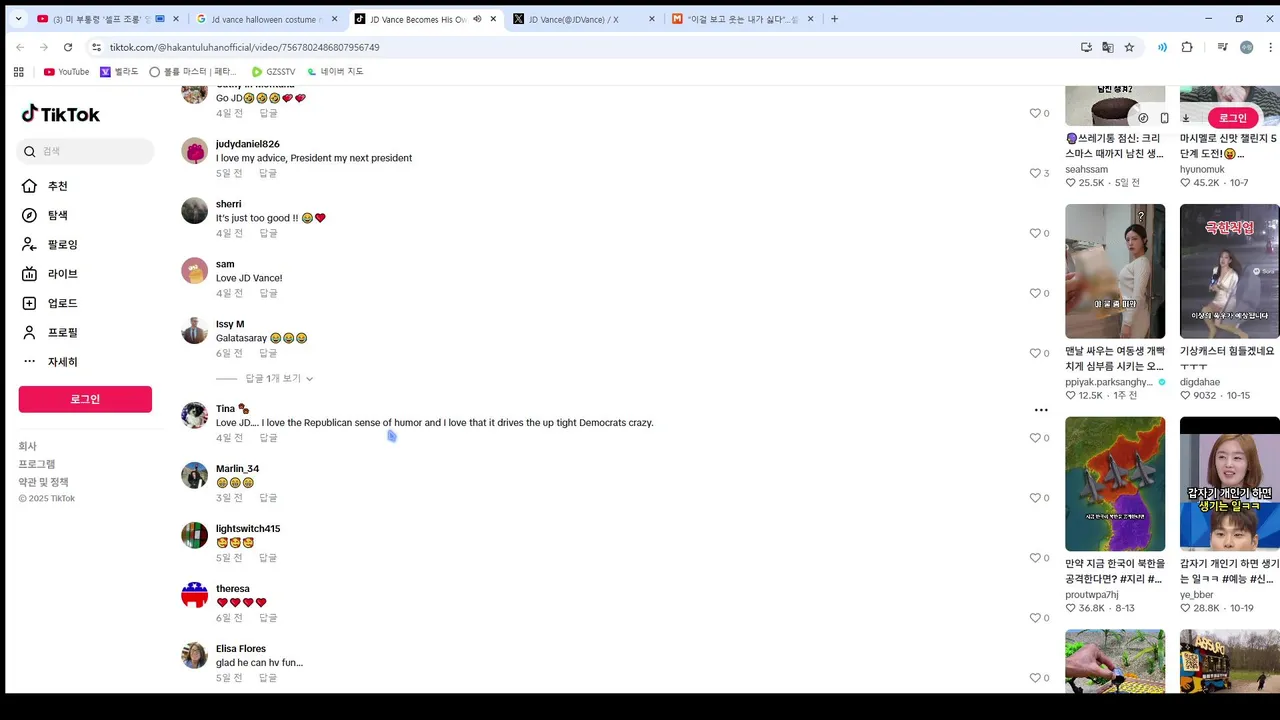
Task: Bookmark this page with star icon
Action: [x=1129, y=47]
